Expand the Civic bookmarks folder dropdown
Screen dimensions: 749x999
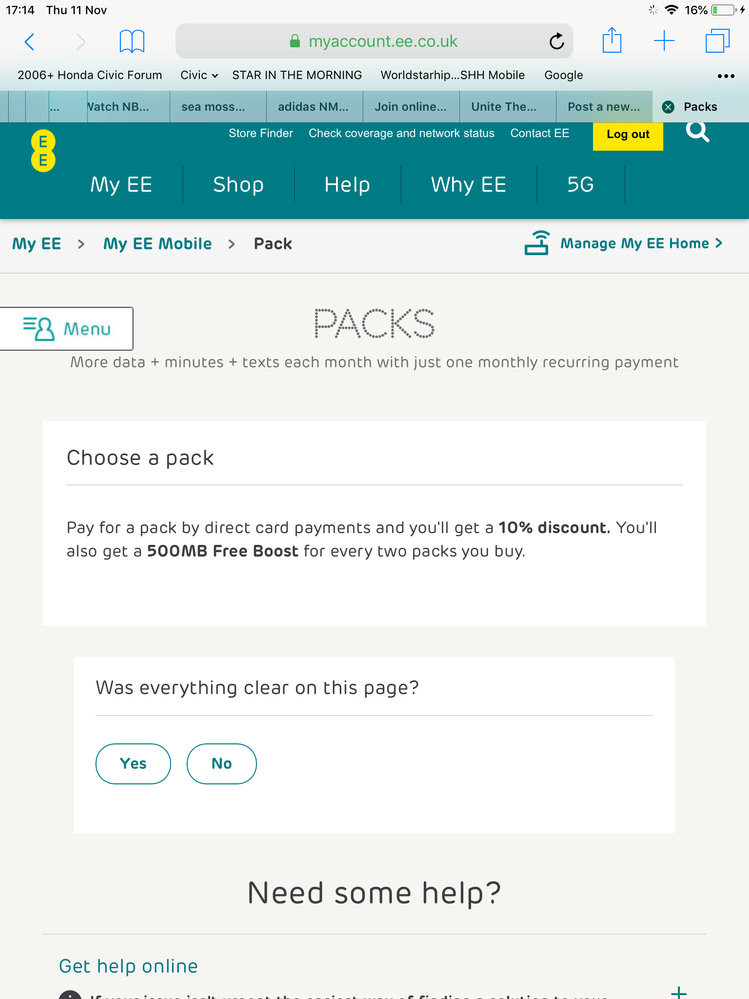[199, 75]
